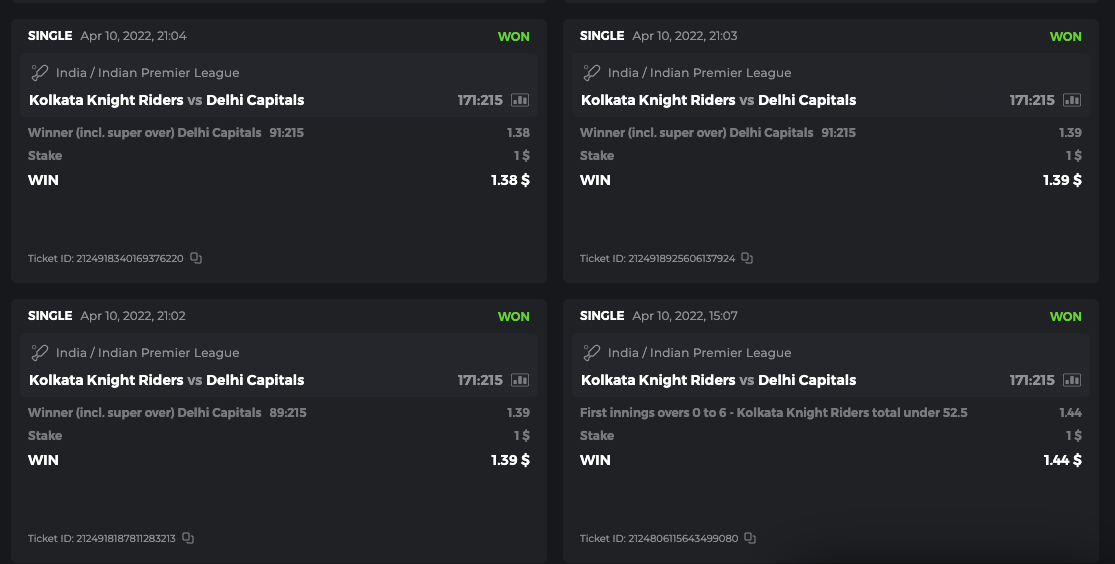Screen dimensions: 1115x564
Task: Open India / Indian Premier League on the 21:04 bet
Action: (147, 73)
